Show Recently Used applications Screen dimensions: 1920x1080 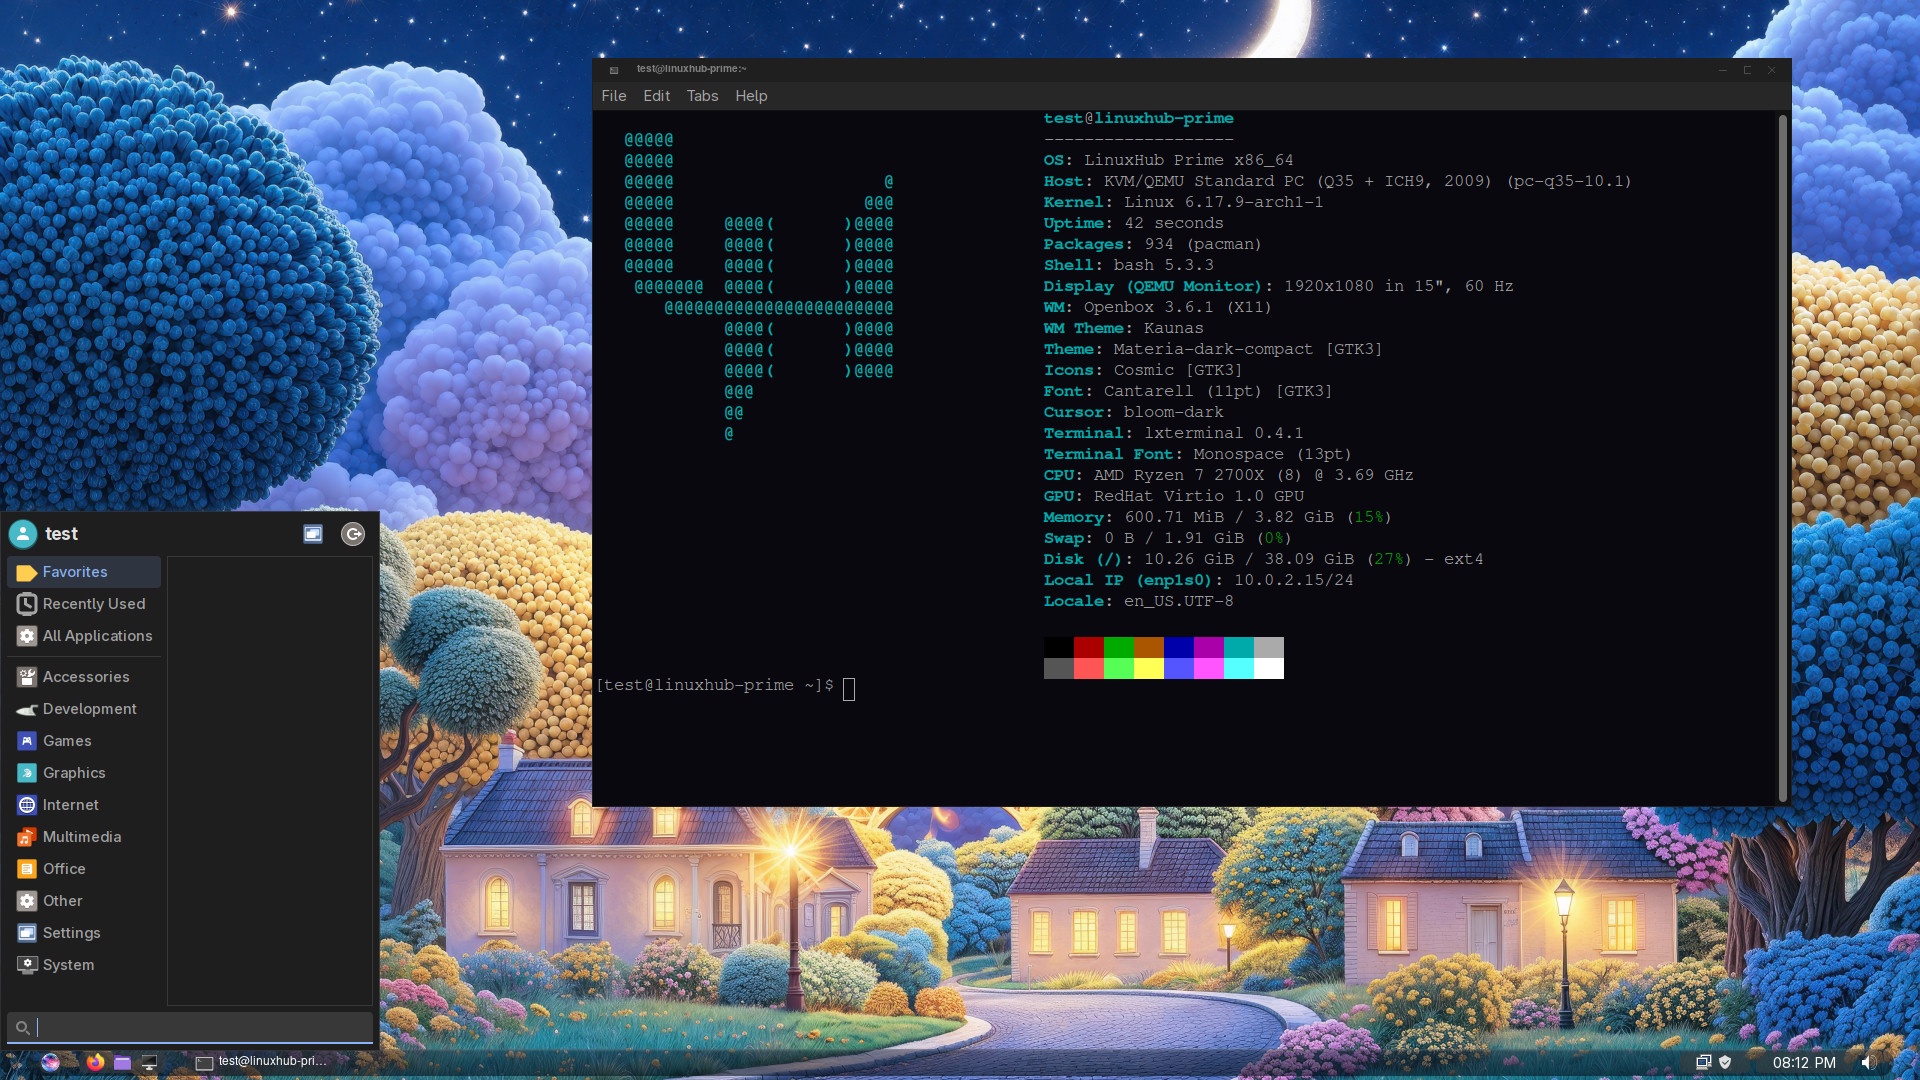[93, 604]
